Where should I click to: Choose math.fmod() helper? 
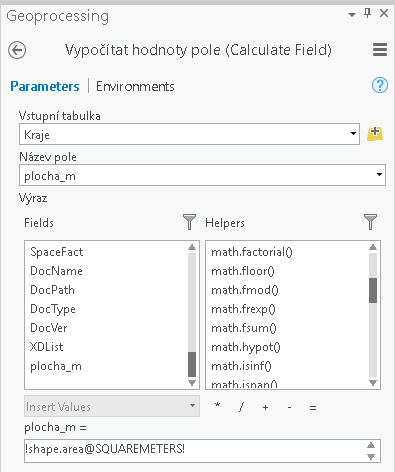pyautogui.click(x=245, y=290)
